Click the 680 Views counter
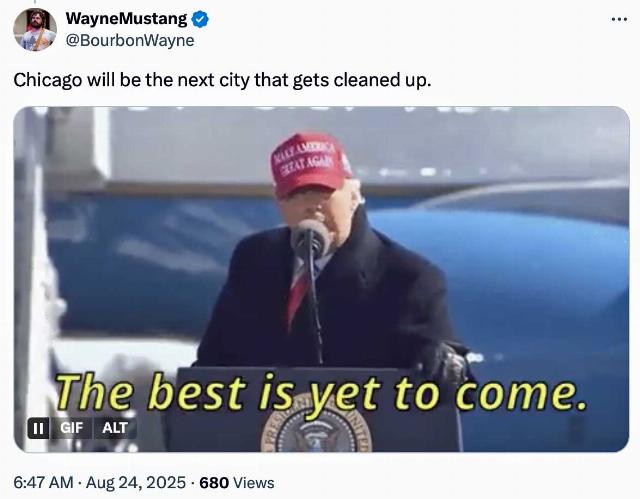The image size is (640, 499). (x=237, y=483)
